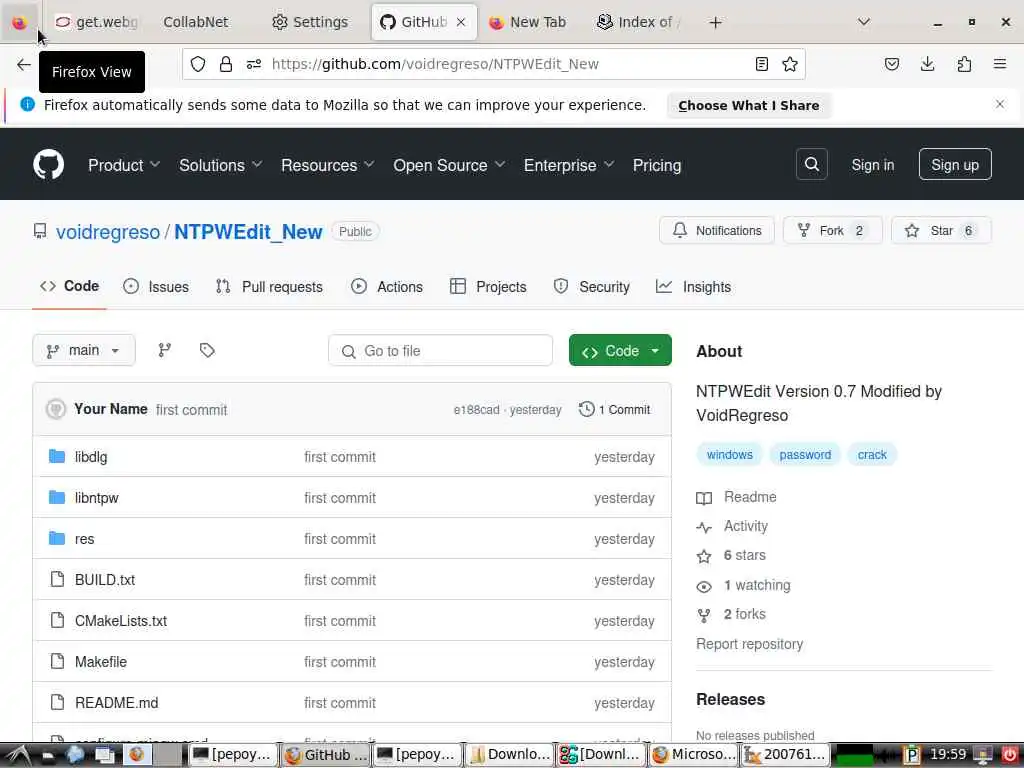This screenshot has height=768, width=1024.
Task: Go to the GitHub logo homepage
Action: click(48, 165)
